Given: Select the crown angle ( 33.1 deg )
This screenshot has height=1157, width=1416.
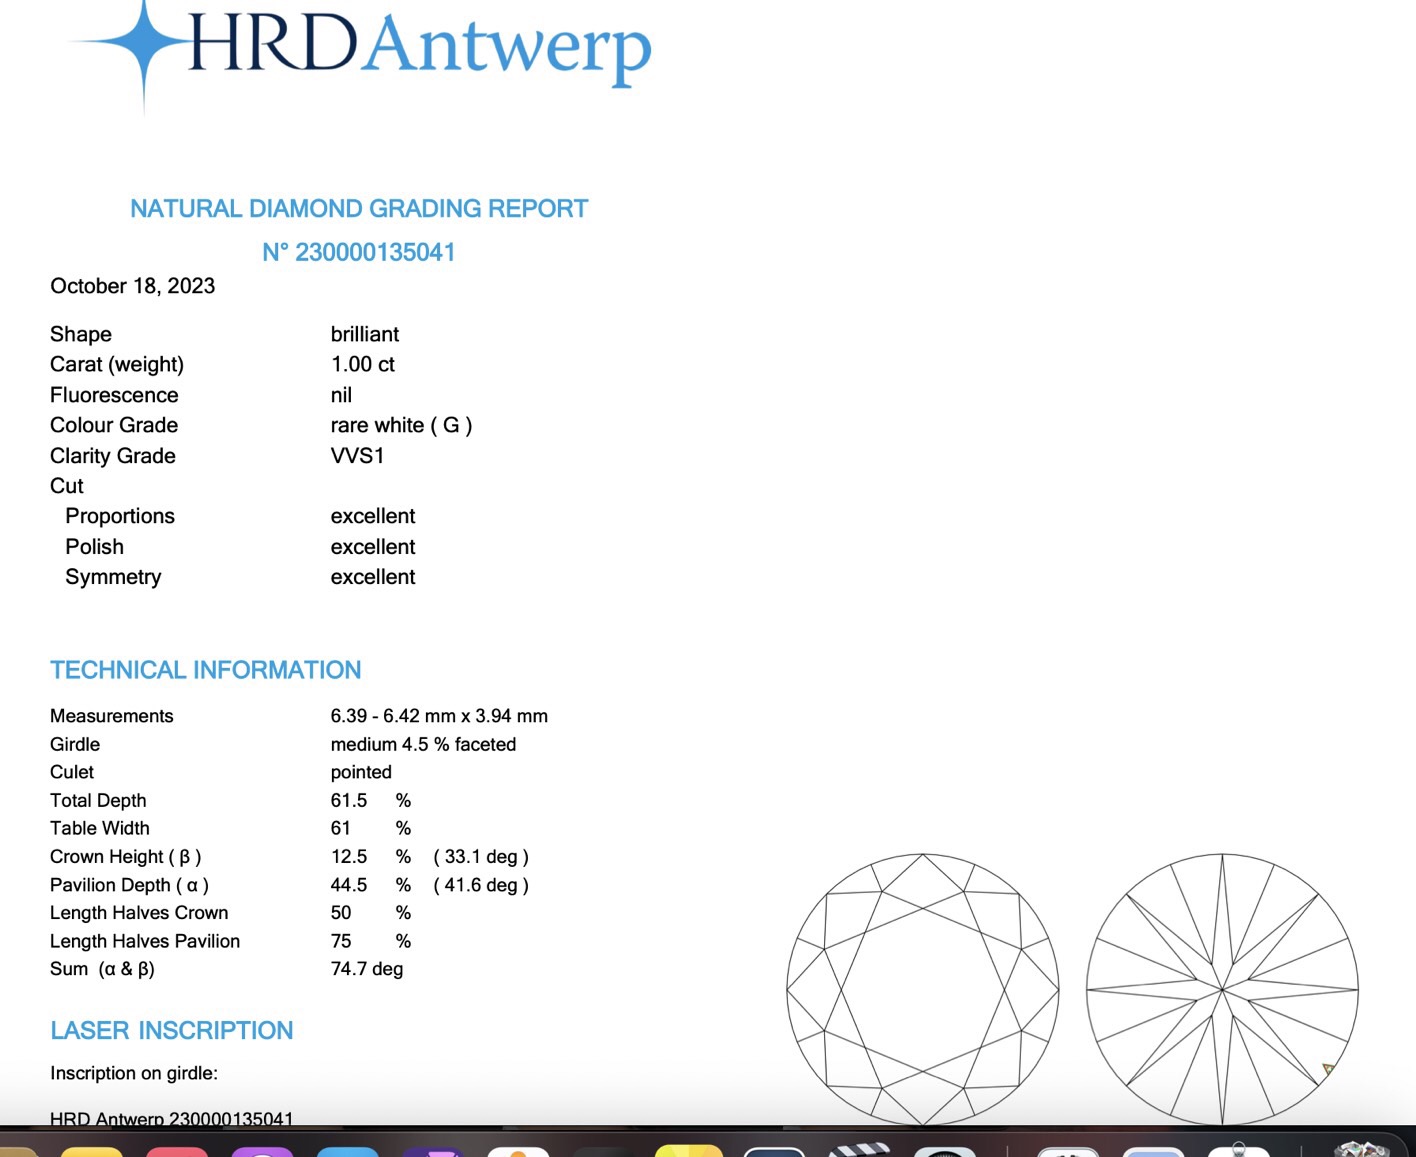Looking at the screenshot, I should tap(481, 857).
